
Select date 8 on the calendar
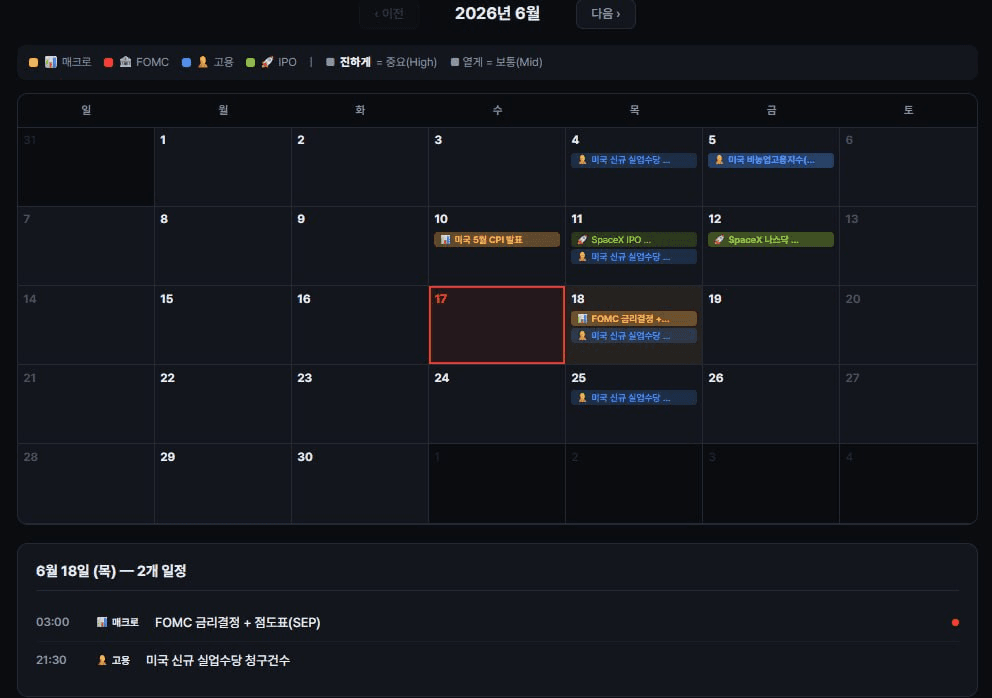223,246
